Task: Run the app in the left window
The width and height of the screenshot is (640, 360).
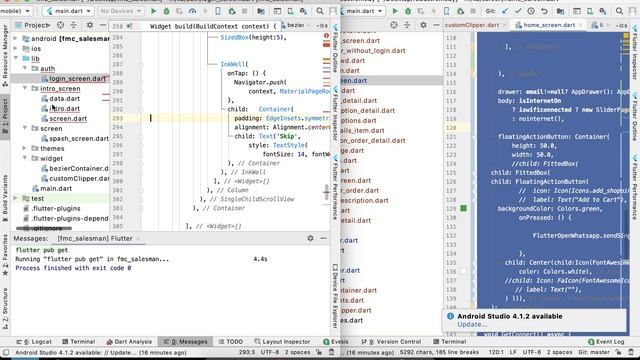Action: [153, 11]
